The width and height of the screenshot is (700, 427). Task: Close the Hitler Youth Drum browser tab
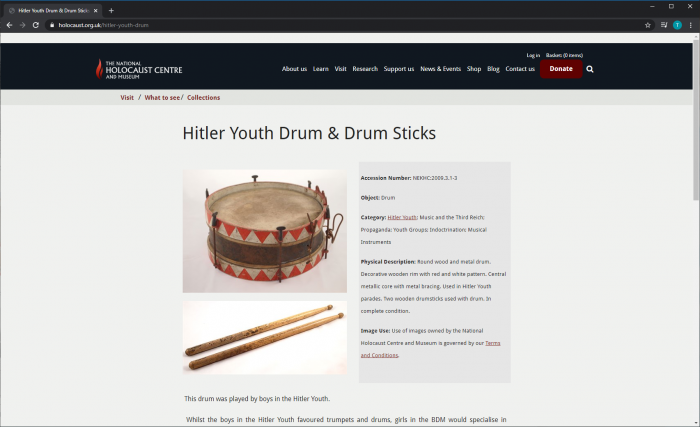[x=96, y=10]
